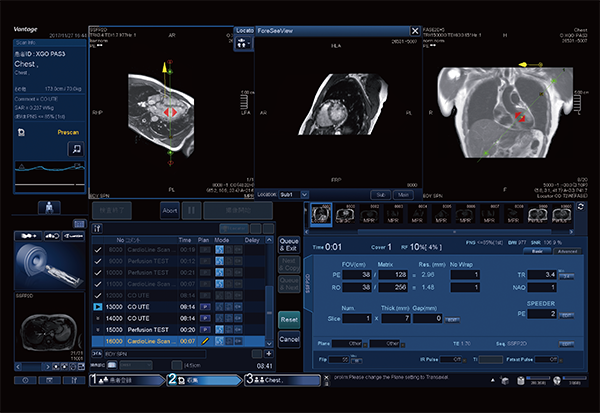Screen dimensions: 600x413
Task: Open the Location Sub1 dropdown
Action: 293,194
